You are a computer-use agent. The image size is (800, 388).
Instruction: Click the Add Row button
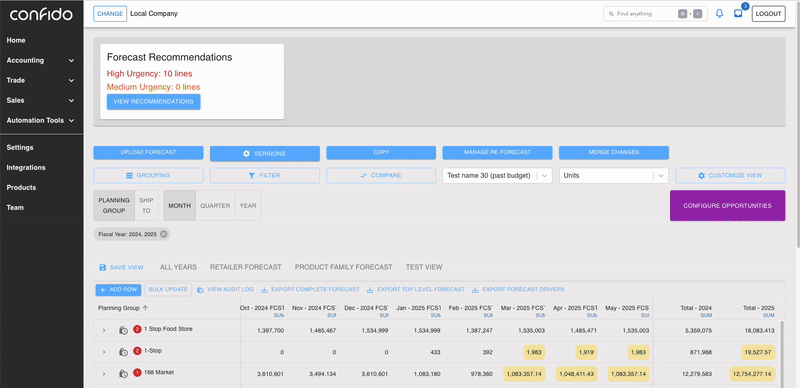point(118,289)
